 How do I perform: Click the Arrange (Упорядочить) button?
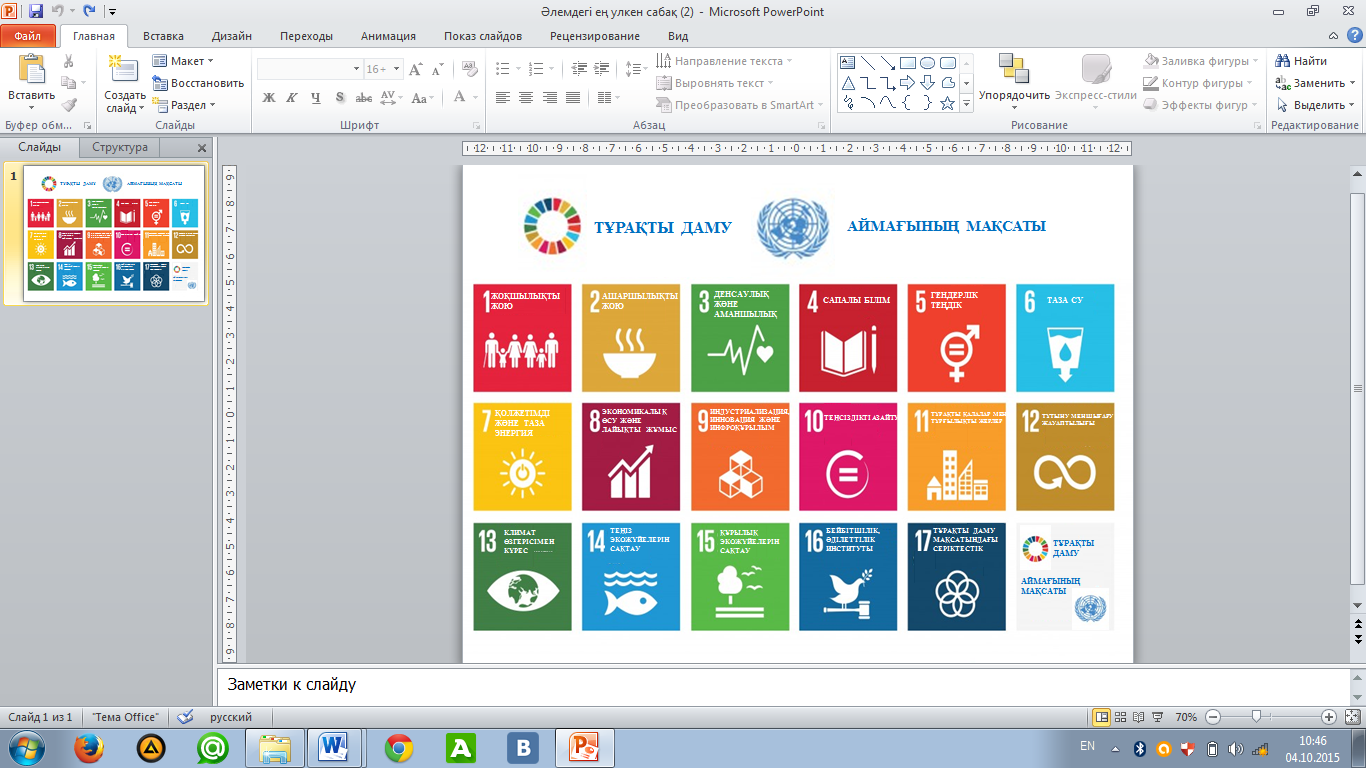pos(1014,82)
